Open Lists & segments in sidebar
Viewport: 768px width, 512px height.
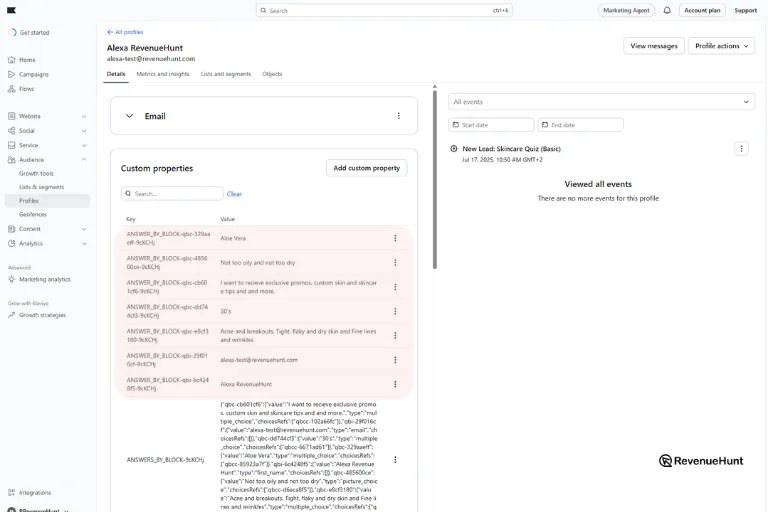pyautogui.click(x=42, y=187)
